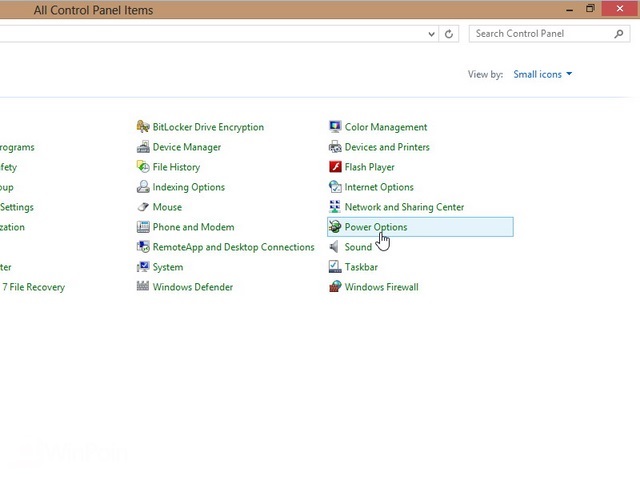Open Mouse settings link
This screenshot has width=640, height=480.
click(x=167, y=207)
